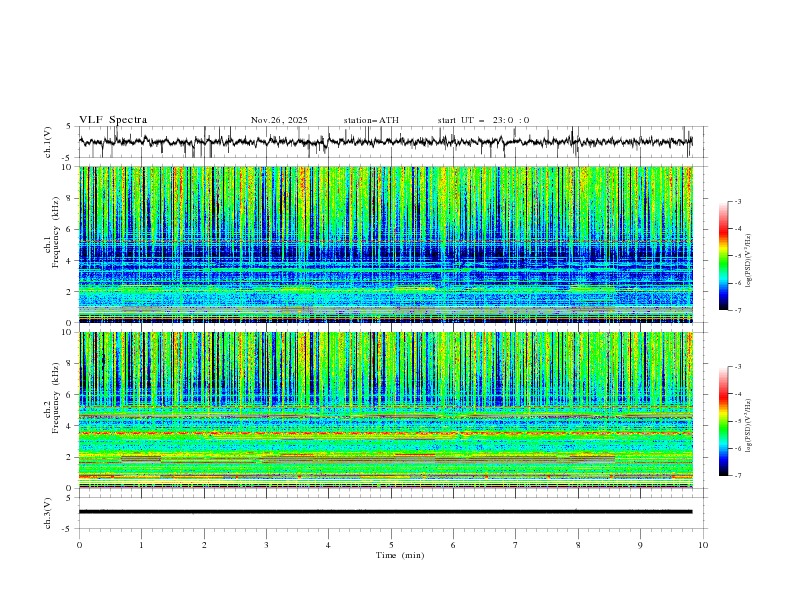Image resolution: width=792 pixels, height=612 pixels.
Task: Click the '-3' tick on upper colorbar
Action: tap(737, 201)
